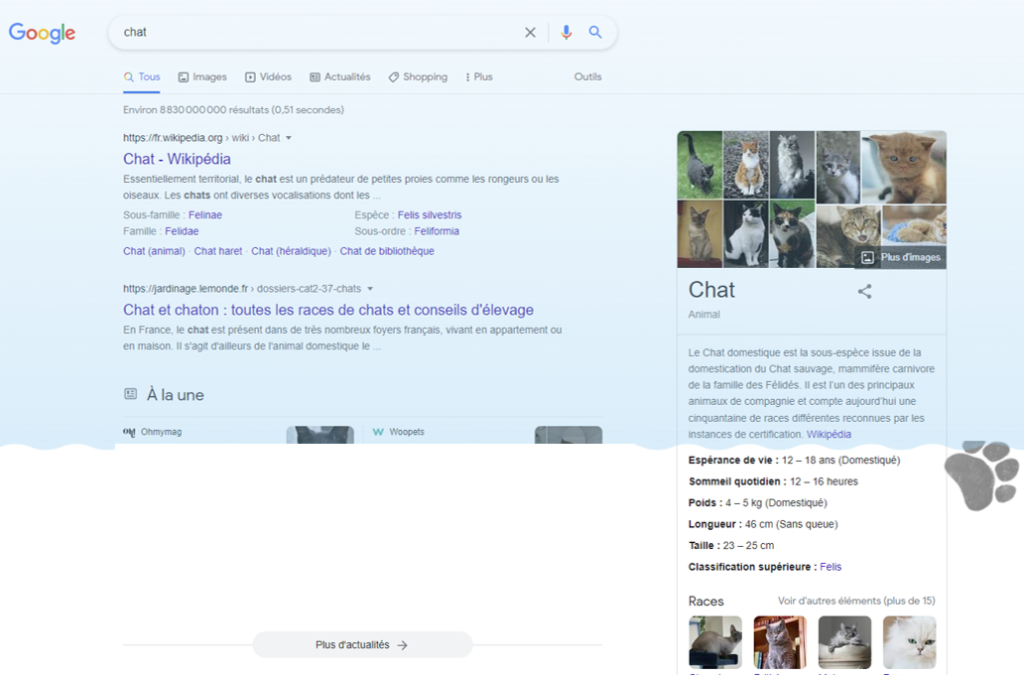The image size is (1024, 678).
Task: Open 'Chat et chaton' Le Monde result
Action: [328, 310]
